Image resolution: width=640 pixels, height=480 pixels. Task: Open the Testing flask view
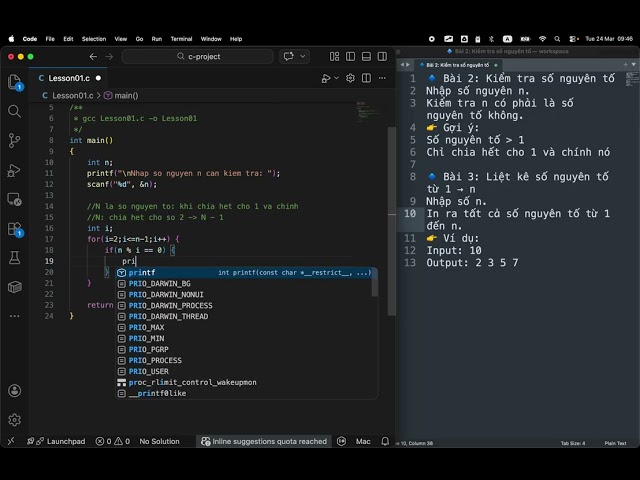[15, 258]
